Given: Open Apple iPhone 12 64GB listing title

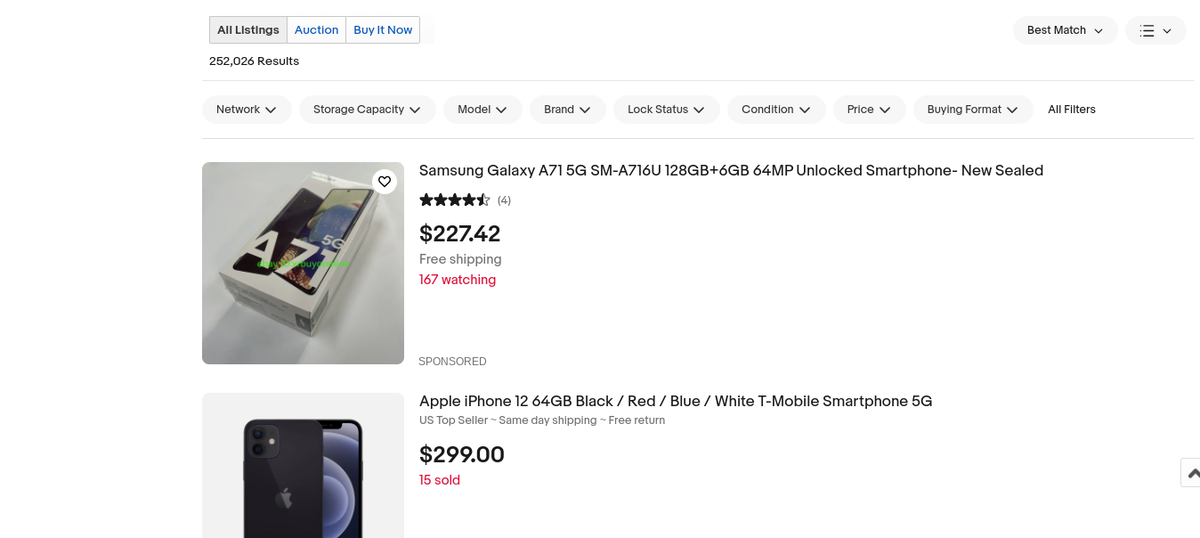Looking at the screenshot, I should [676, 402].
